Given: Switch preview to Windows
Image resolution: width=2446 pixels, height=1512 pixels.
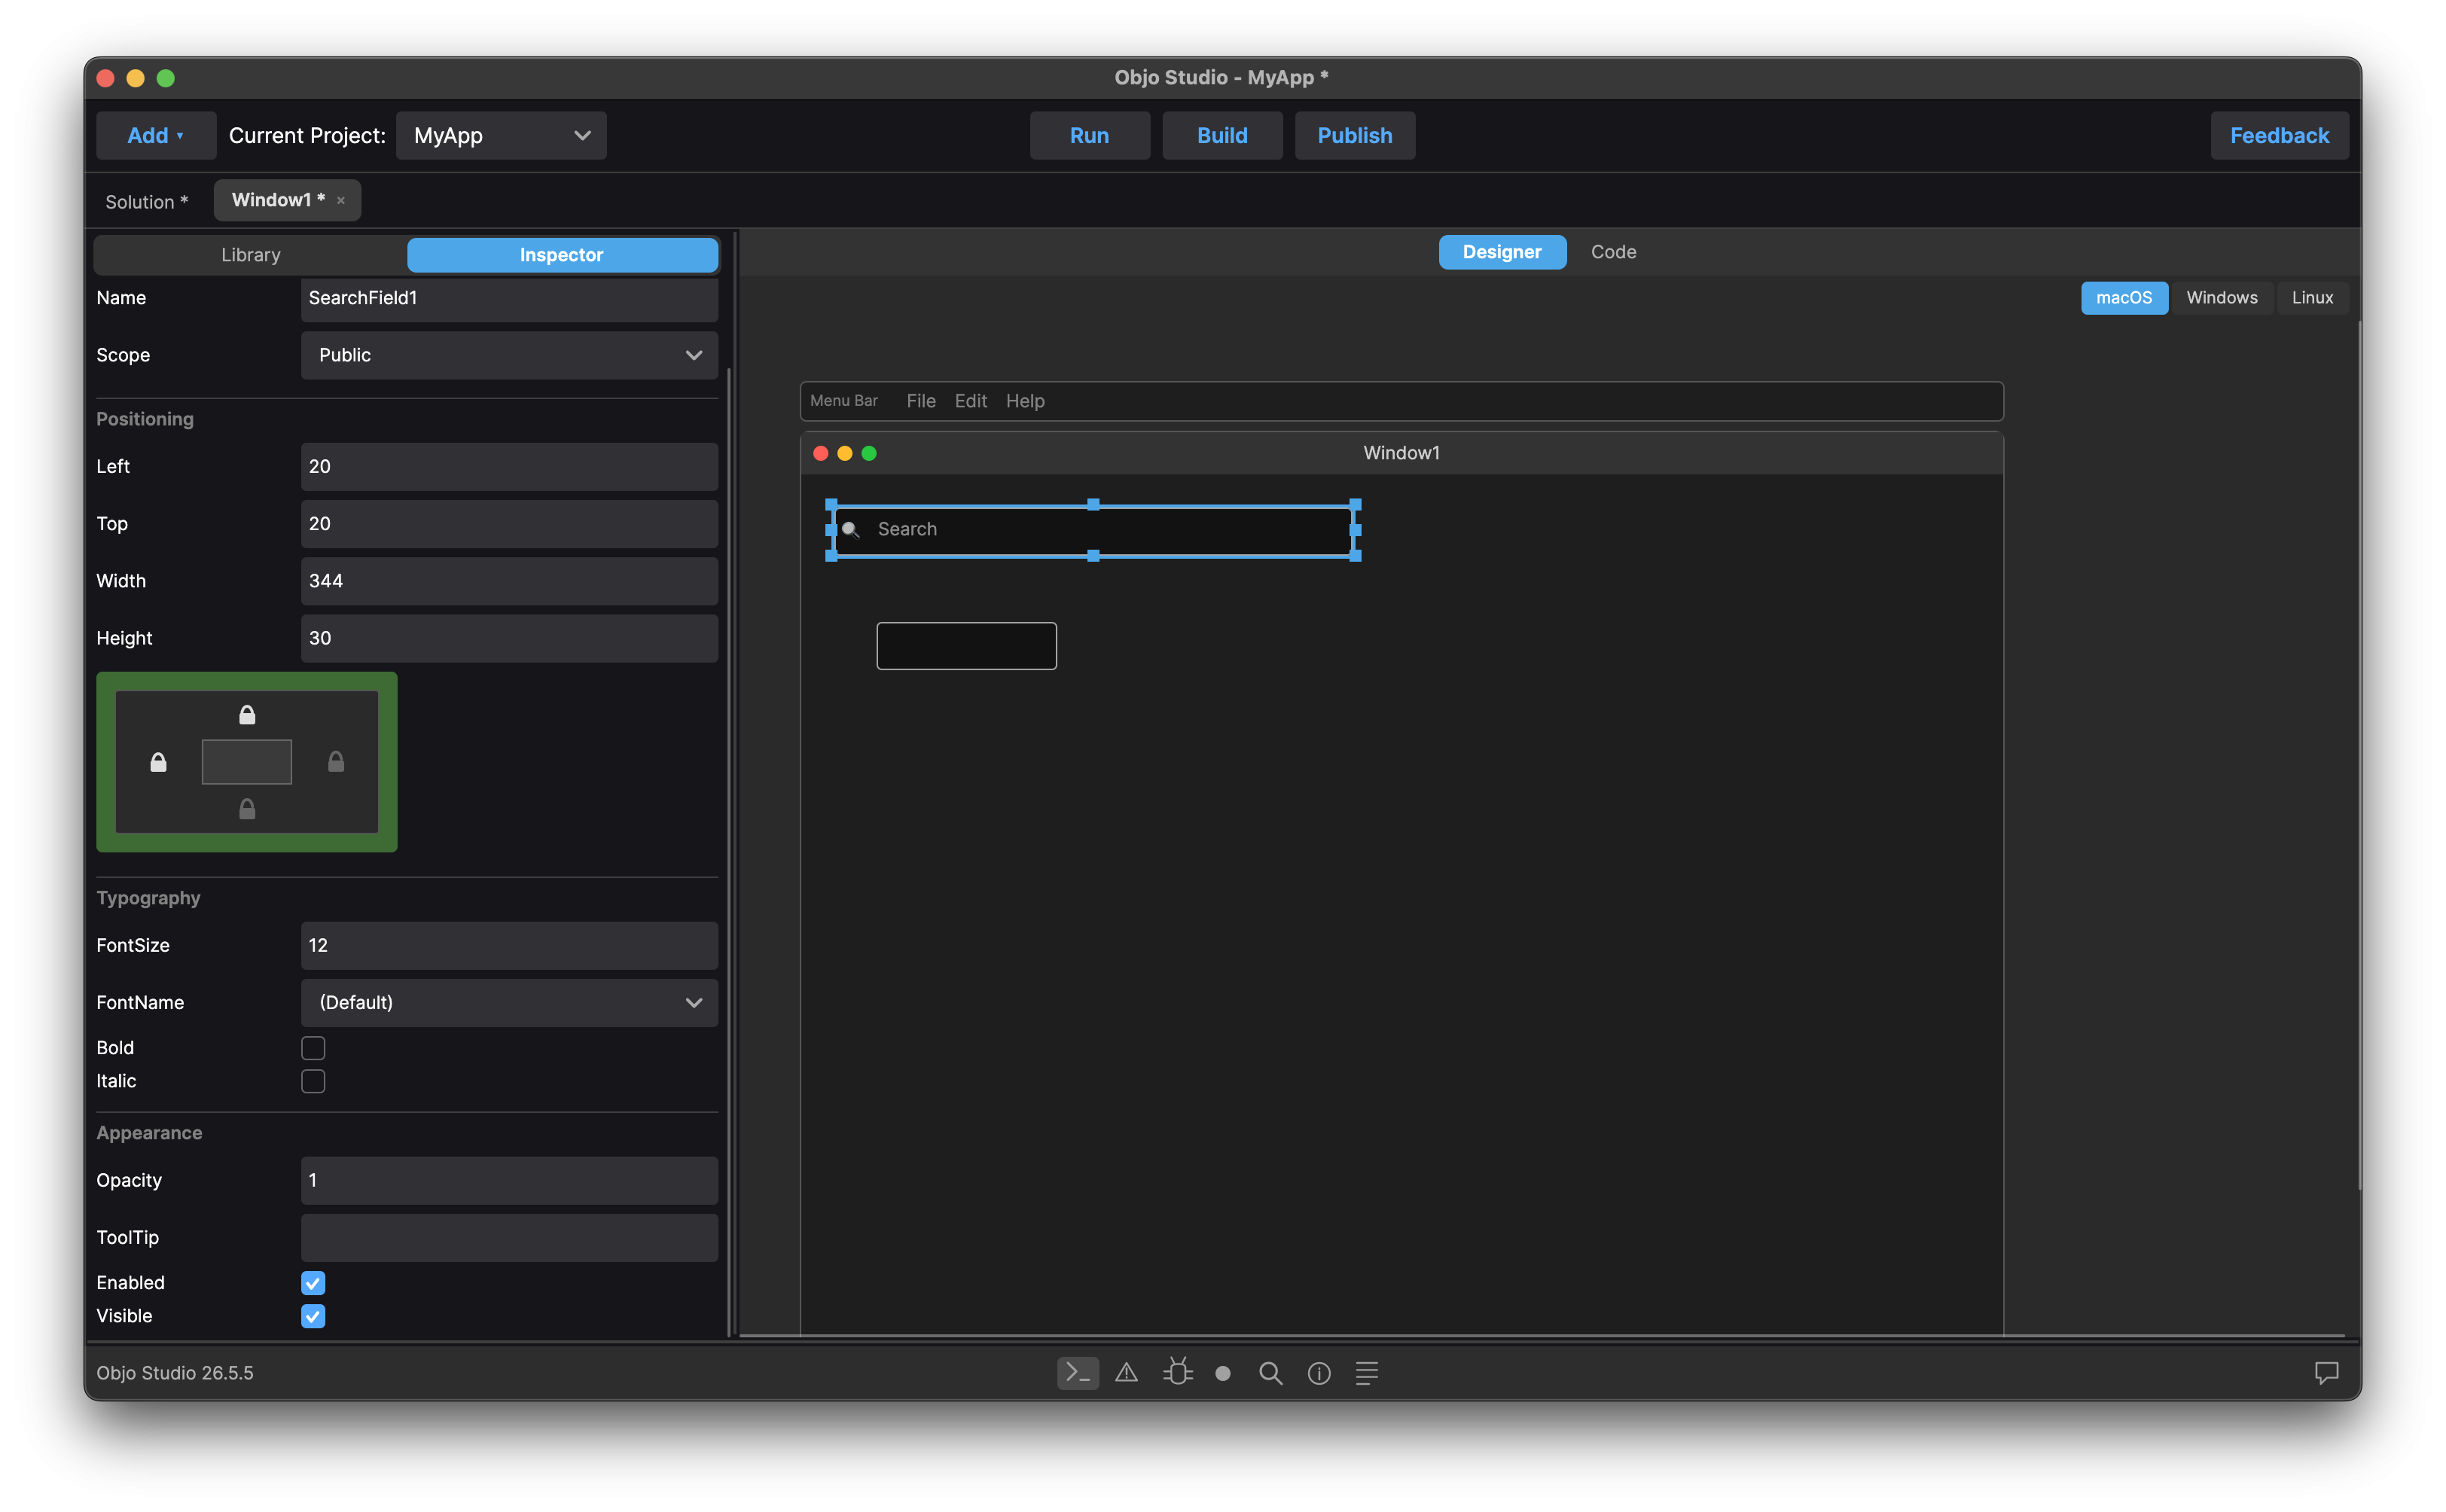Looking at the screenshot, I should (x=2221, y=298).
